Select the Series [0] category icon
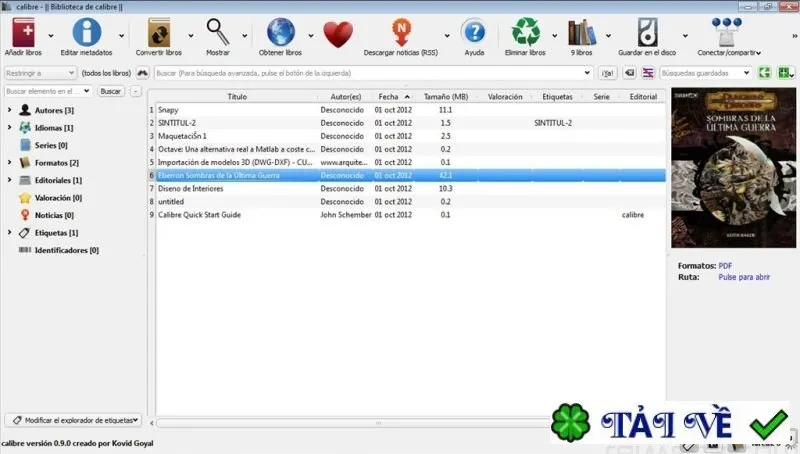Screen dimensions: 800x454 25,145
